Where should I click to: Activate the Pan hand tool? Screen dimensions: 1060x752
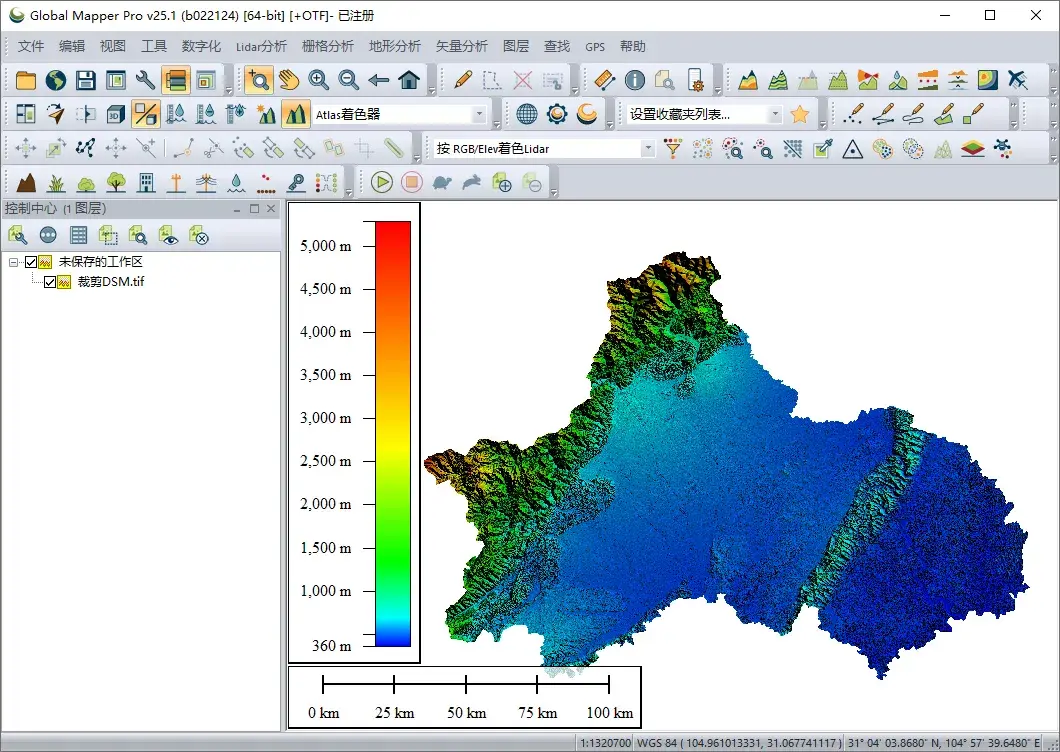(x=288, y=80)
